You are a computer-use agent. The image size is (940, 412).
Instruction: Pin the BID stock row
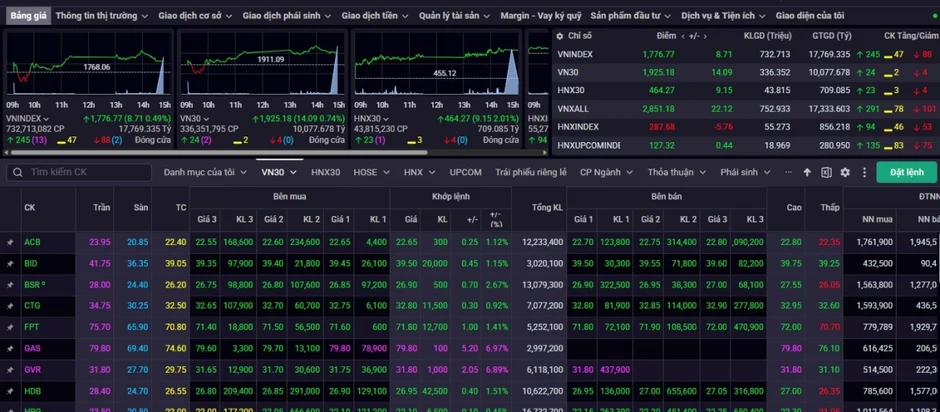pos(10,263)
